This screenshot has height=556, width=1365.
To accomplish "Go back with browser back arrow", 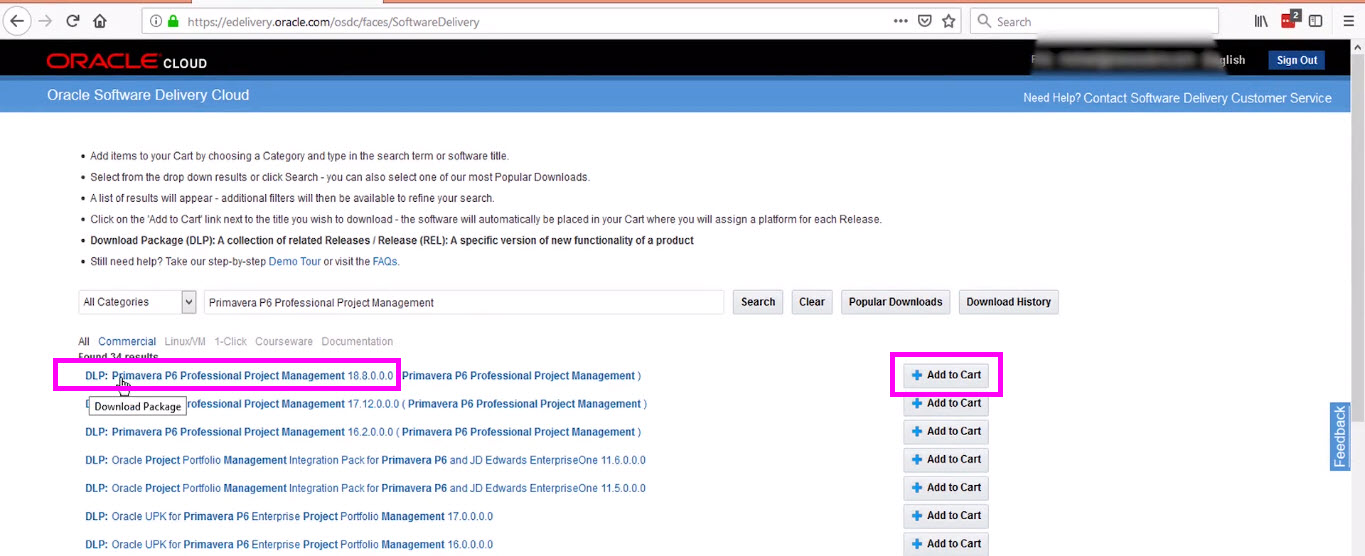I will pyautogui.click(x=17, y=20).
